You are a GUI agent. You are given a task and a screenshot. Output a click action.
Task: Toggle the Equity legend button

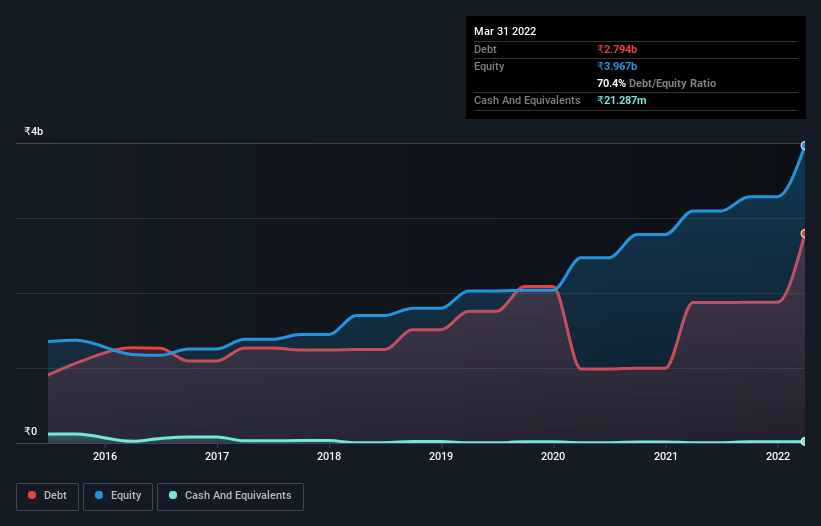tap(118, 496)
